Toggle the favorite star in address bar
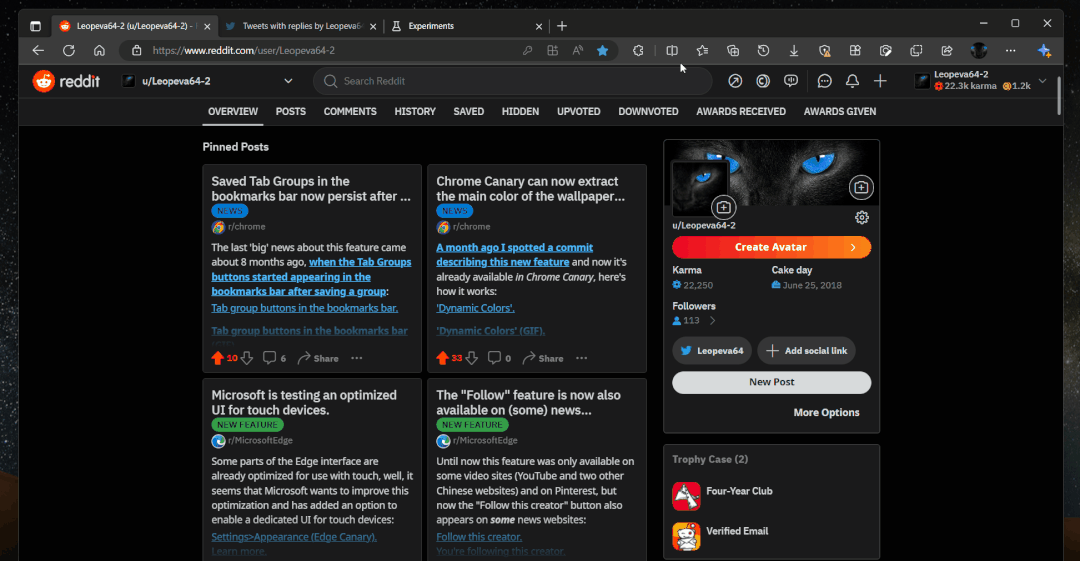Viewport: 1080px width, 561px height. point(602,50)
